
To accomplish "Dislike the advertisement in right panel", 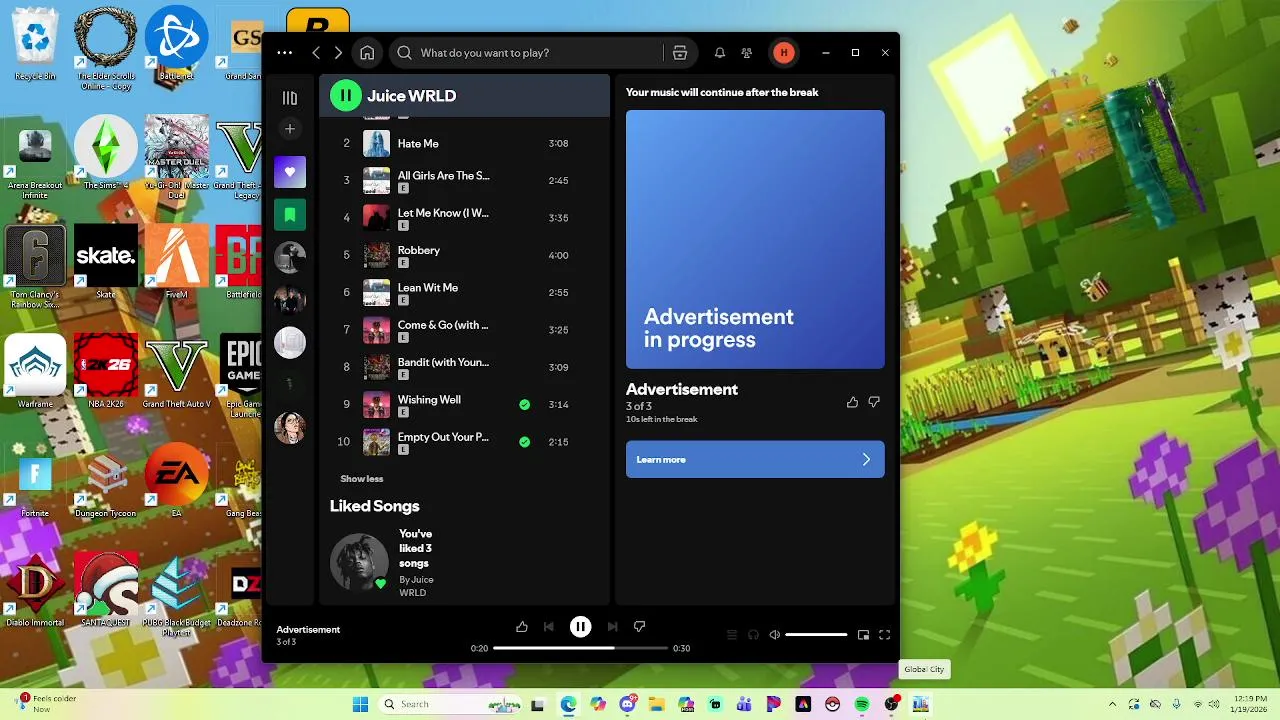I will click(874, 402).
